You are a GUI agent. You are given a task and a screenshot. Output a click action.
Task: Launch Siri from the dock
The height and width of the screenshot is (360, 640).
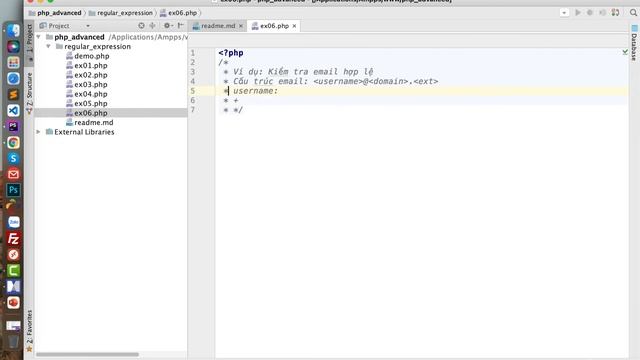(x=13, y=47)
